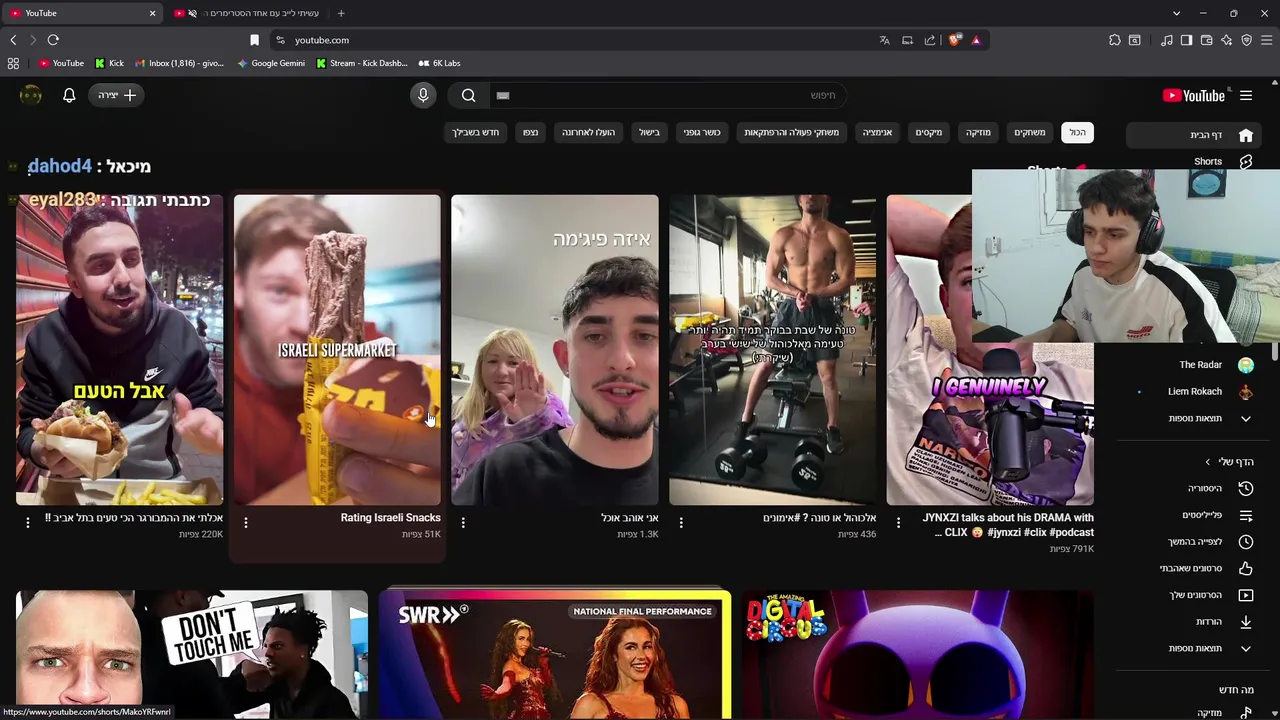
Task: Open the browser extensions puzzle icon
Action: (1115, 40)
